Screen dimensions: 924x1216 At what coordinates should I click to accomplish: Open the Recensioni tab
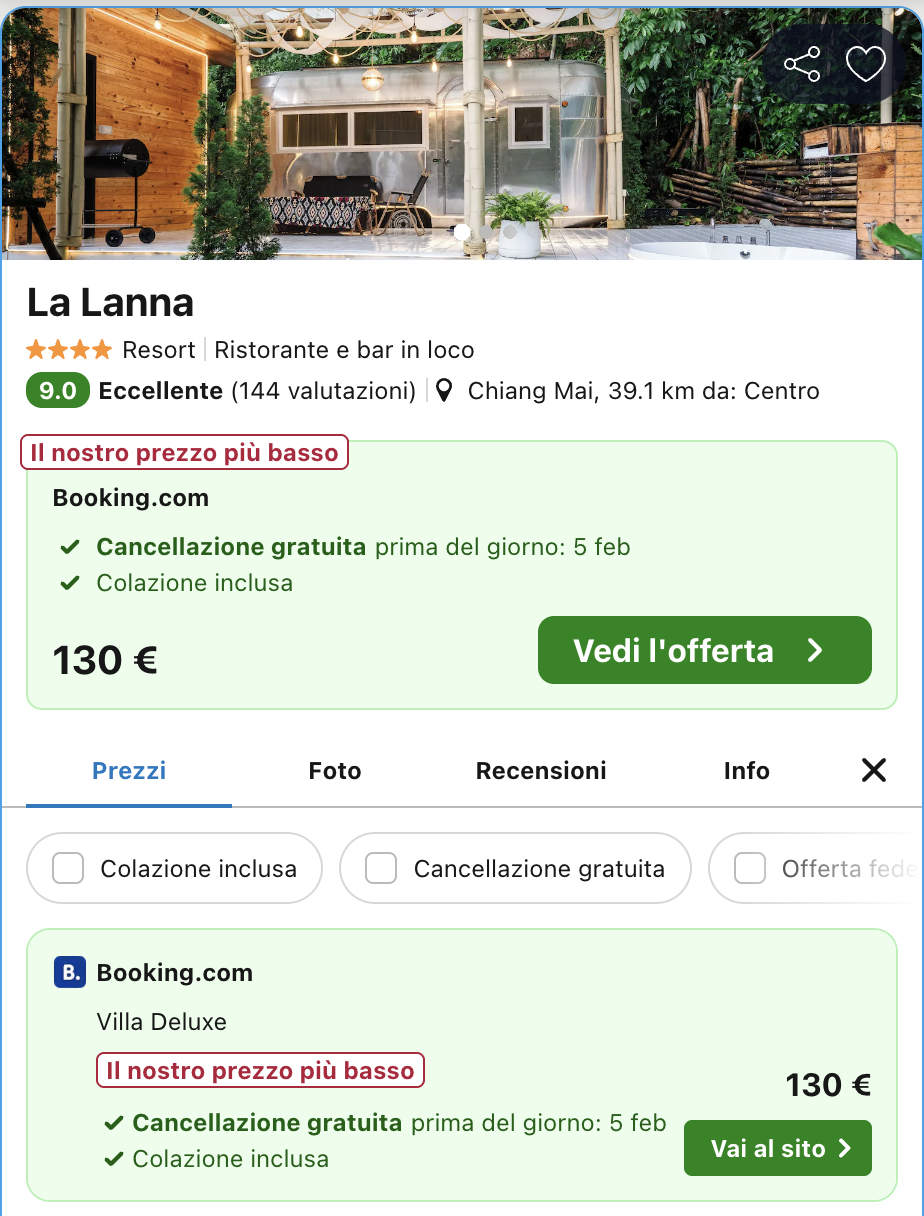pos(540,770)
